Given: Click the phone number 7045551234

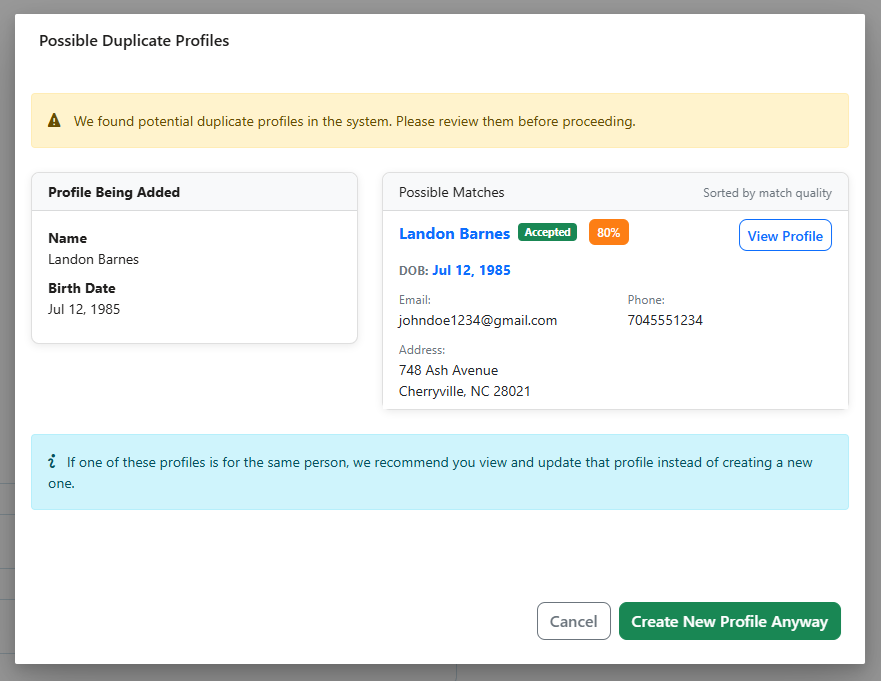Looking at the screenshot, I should [x=665, y=320].
